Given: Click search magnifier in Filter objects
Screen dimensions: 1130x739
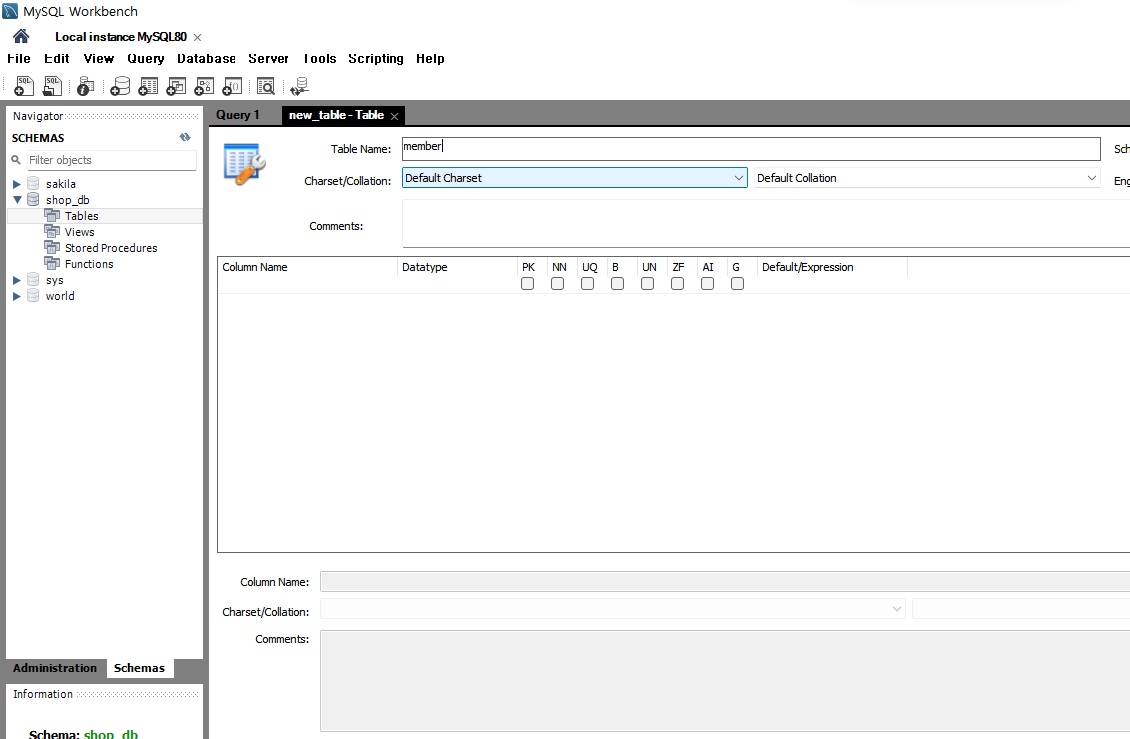Looking at the screenshot, I should [x=16, y=160].
